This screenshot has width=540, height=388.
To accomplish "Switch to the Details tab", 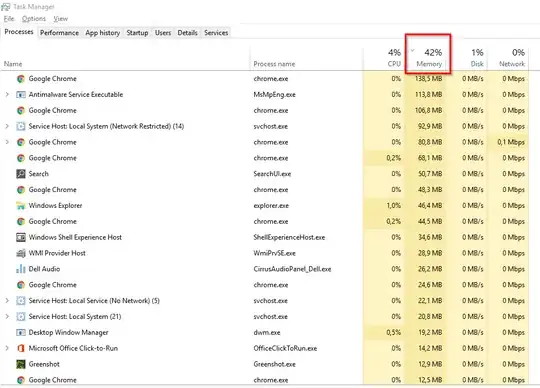I will (x=187, y=33).
